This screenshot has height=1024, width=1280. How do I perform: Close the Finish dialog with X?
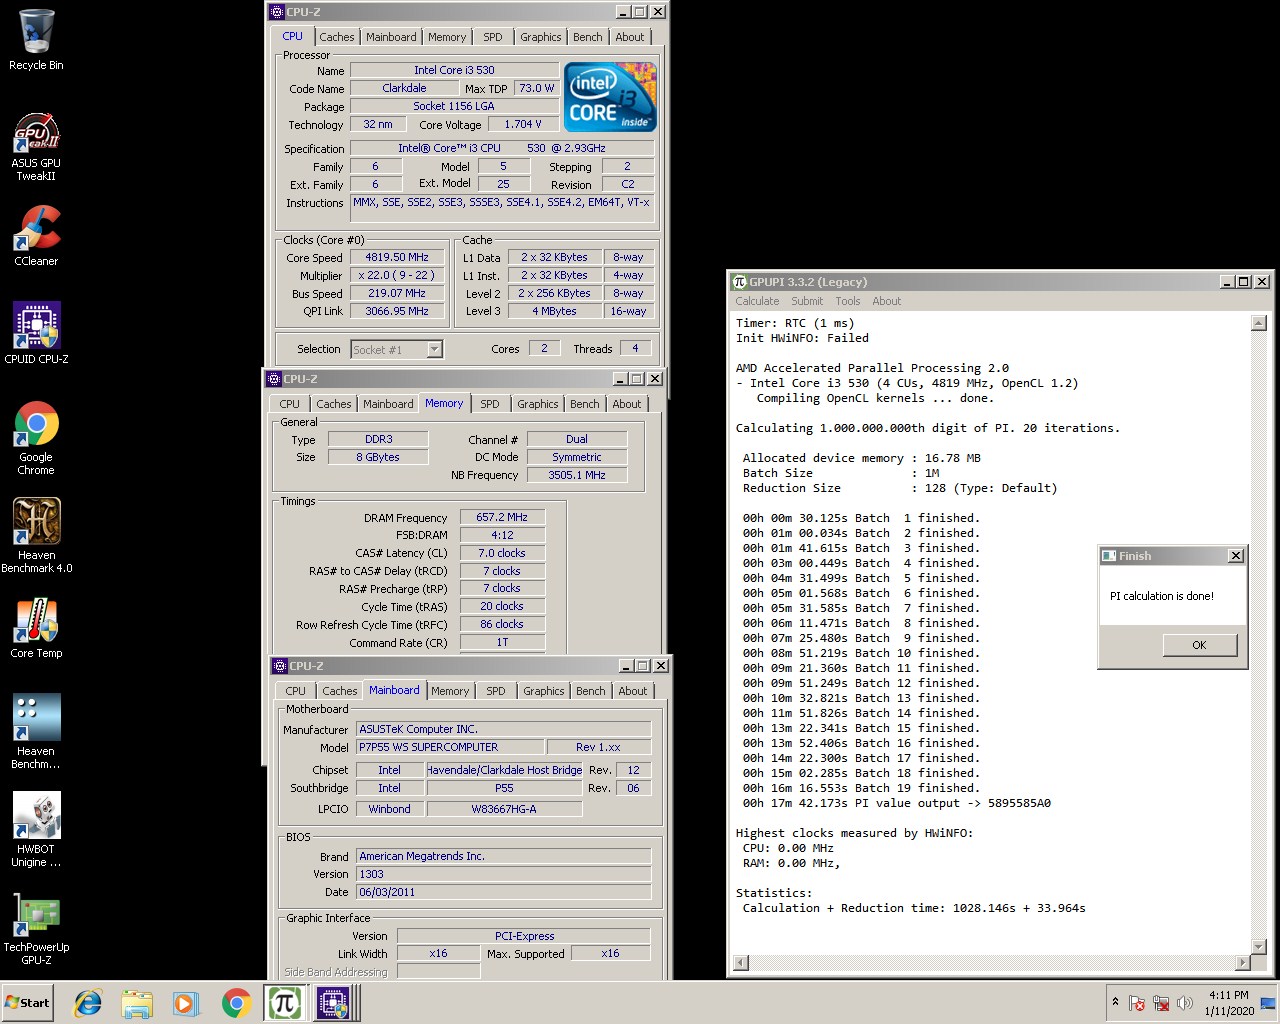[x=1236, y=556]
